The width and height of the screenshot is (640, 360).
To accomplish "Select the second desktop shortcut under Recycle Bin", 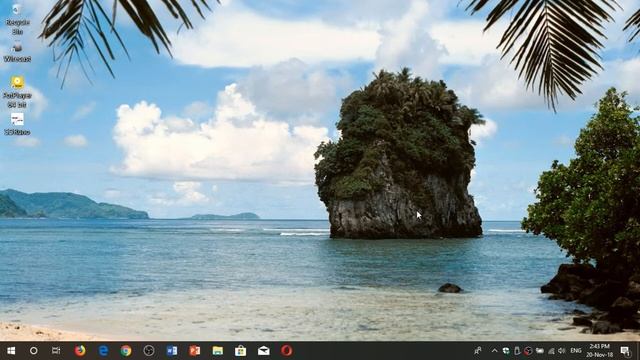I will (17, 53).
